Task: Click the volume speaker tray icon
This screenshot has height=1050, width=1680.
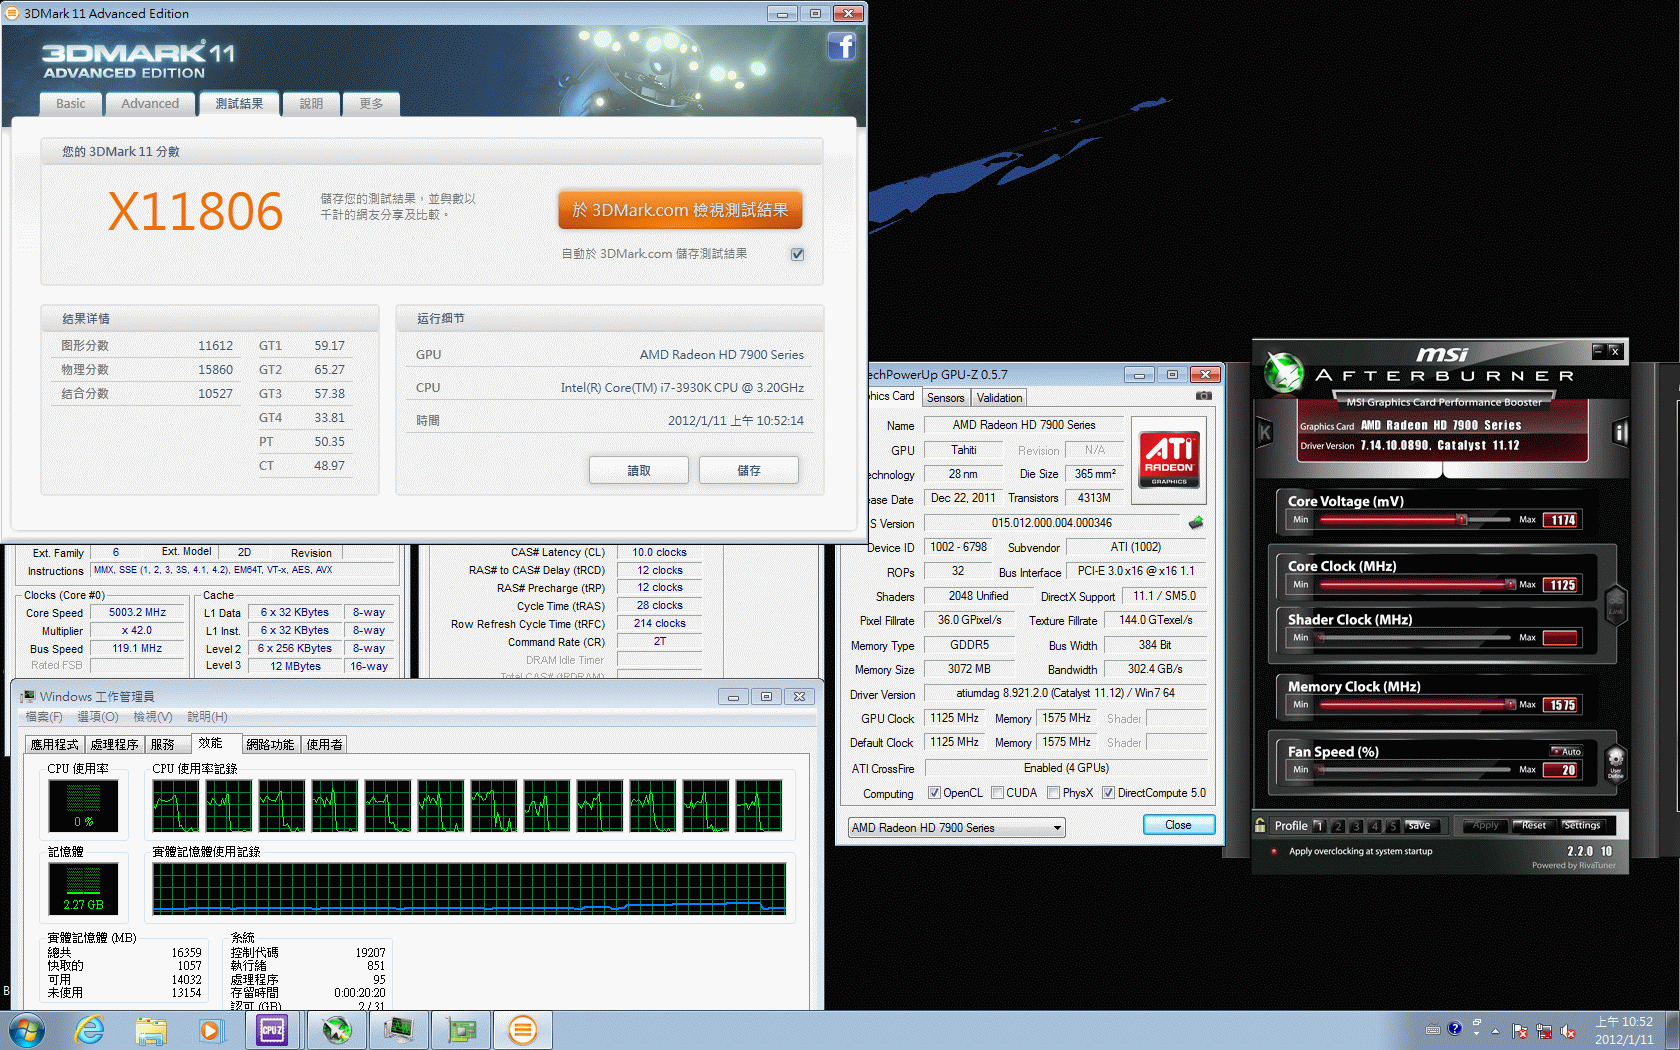Action: coord(1567,1031)
